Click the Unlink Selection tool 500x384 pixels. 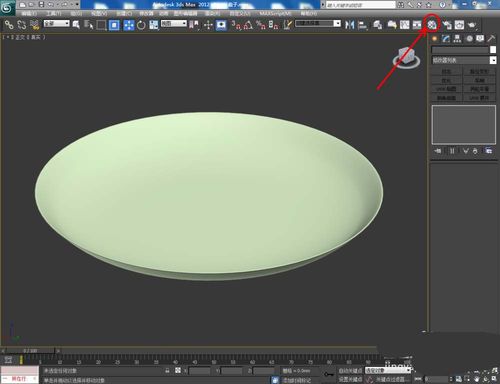click(22, 24)
